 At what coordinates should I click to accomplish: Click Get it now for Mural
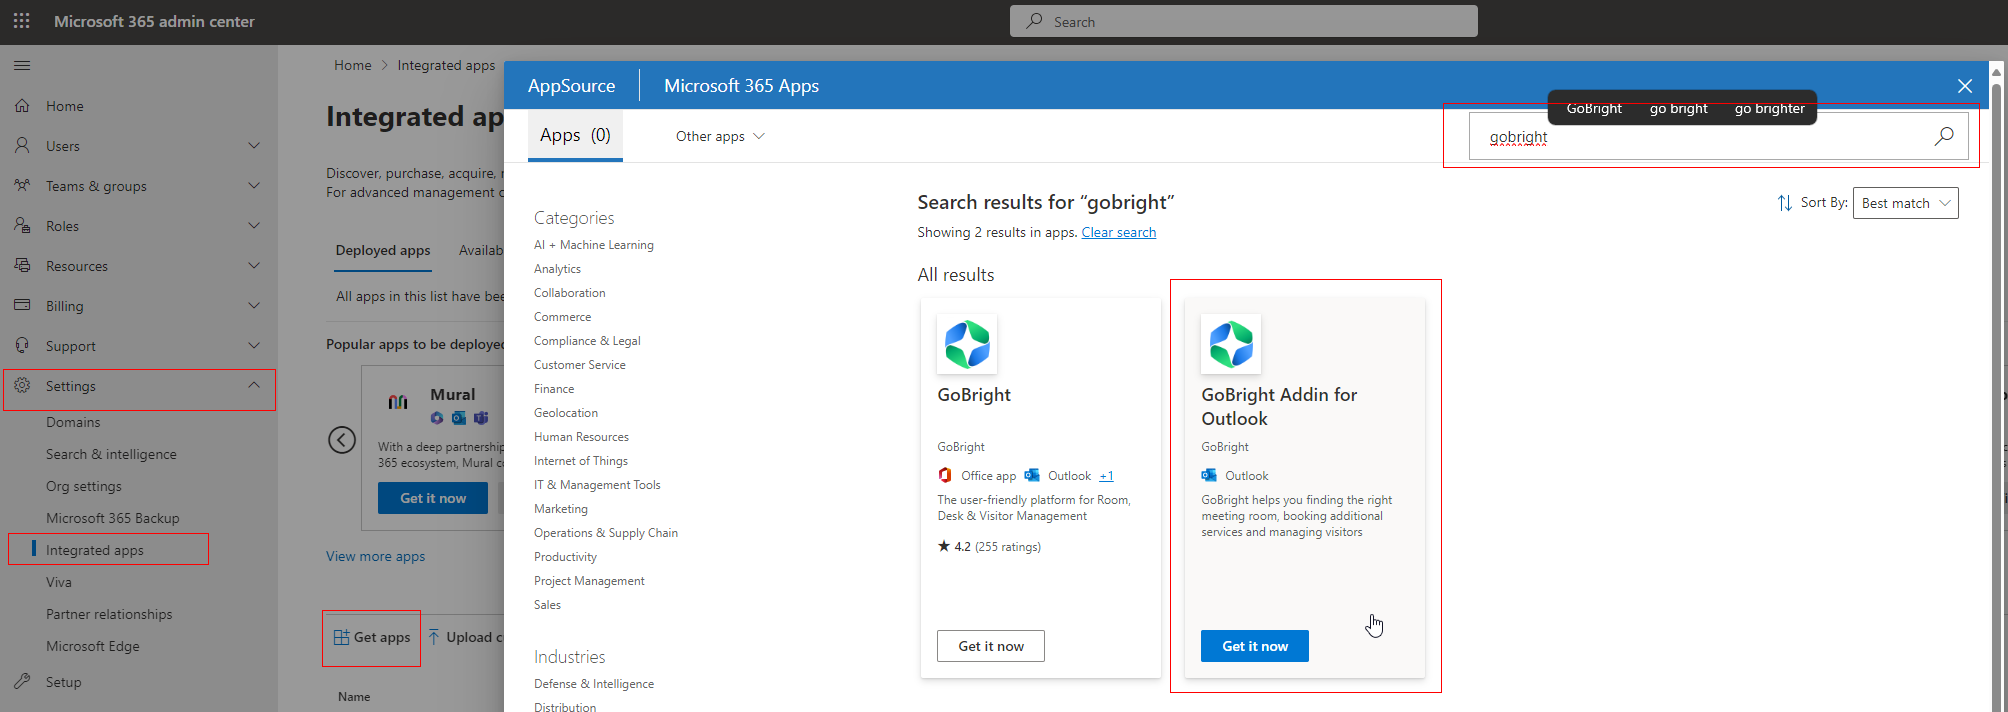pos(433,498)
